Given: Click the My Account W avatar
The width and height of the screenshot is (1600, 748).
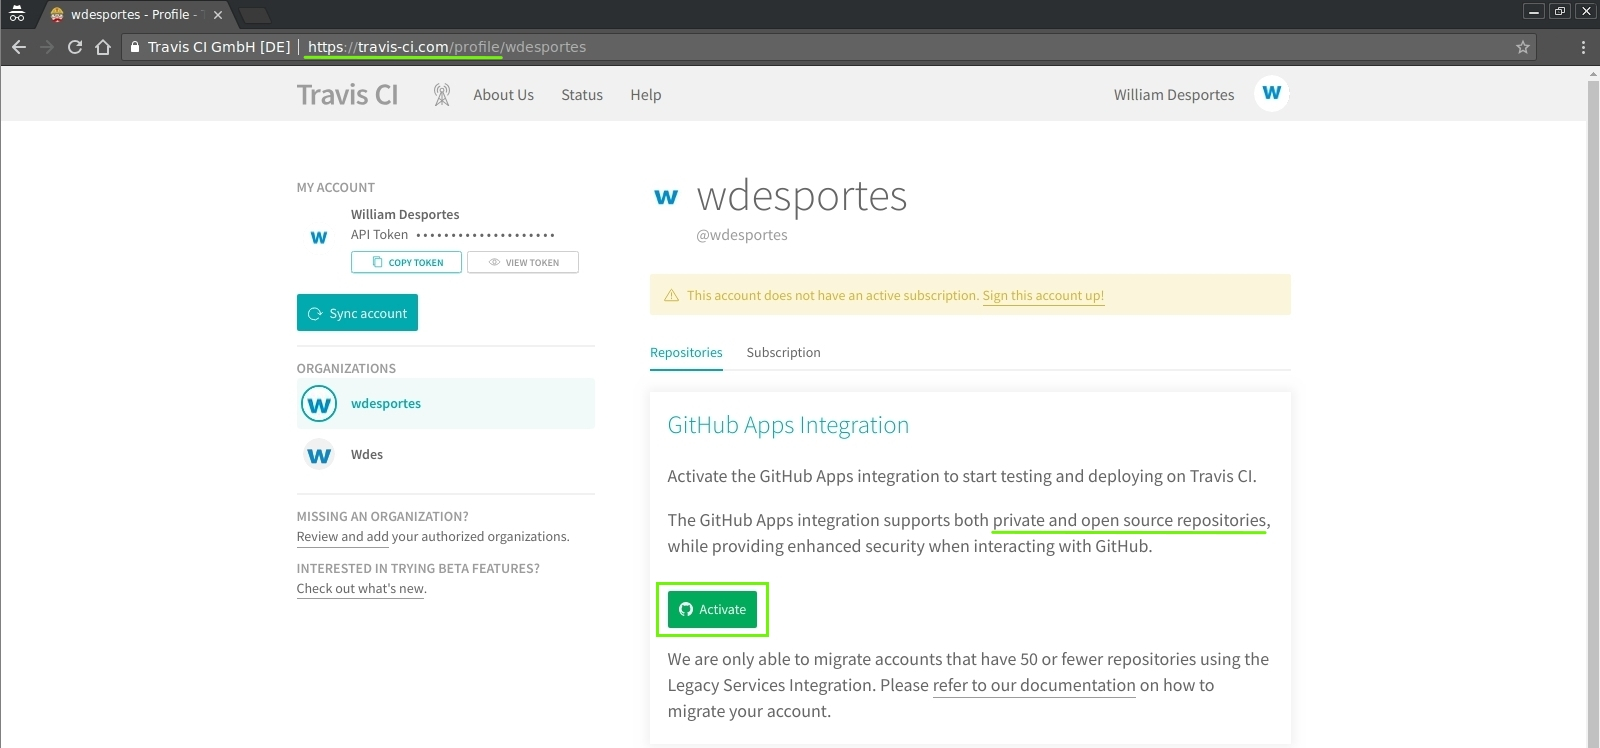Looking at the screenshot, I should (319, 237).
